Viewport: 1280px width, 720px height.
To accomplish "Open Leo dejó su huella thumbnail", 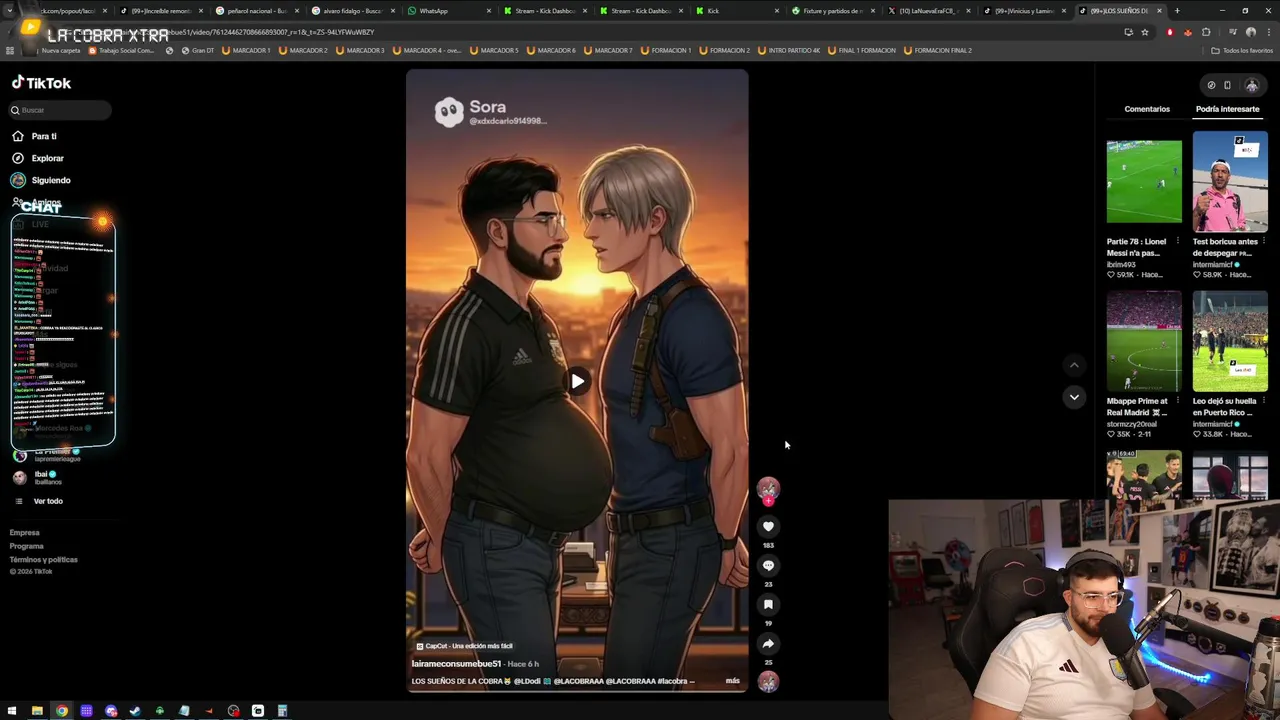I will click(1230, 341).
